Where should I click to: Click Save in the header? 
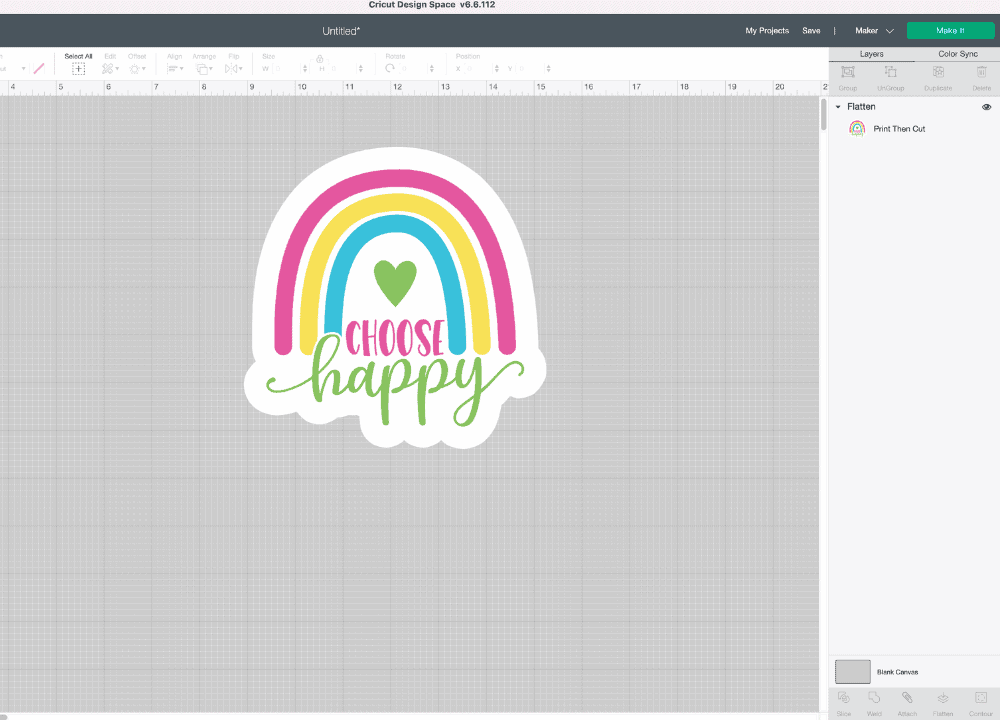811,31
